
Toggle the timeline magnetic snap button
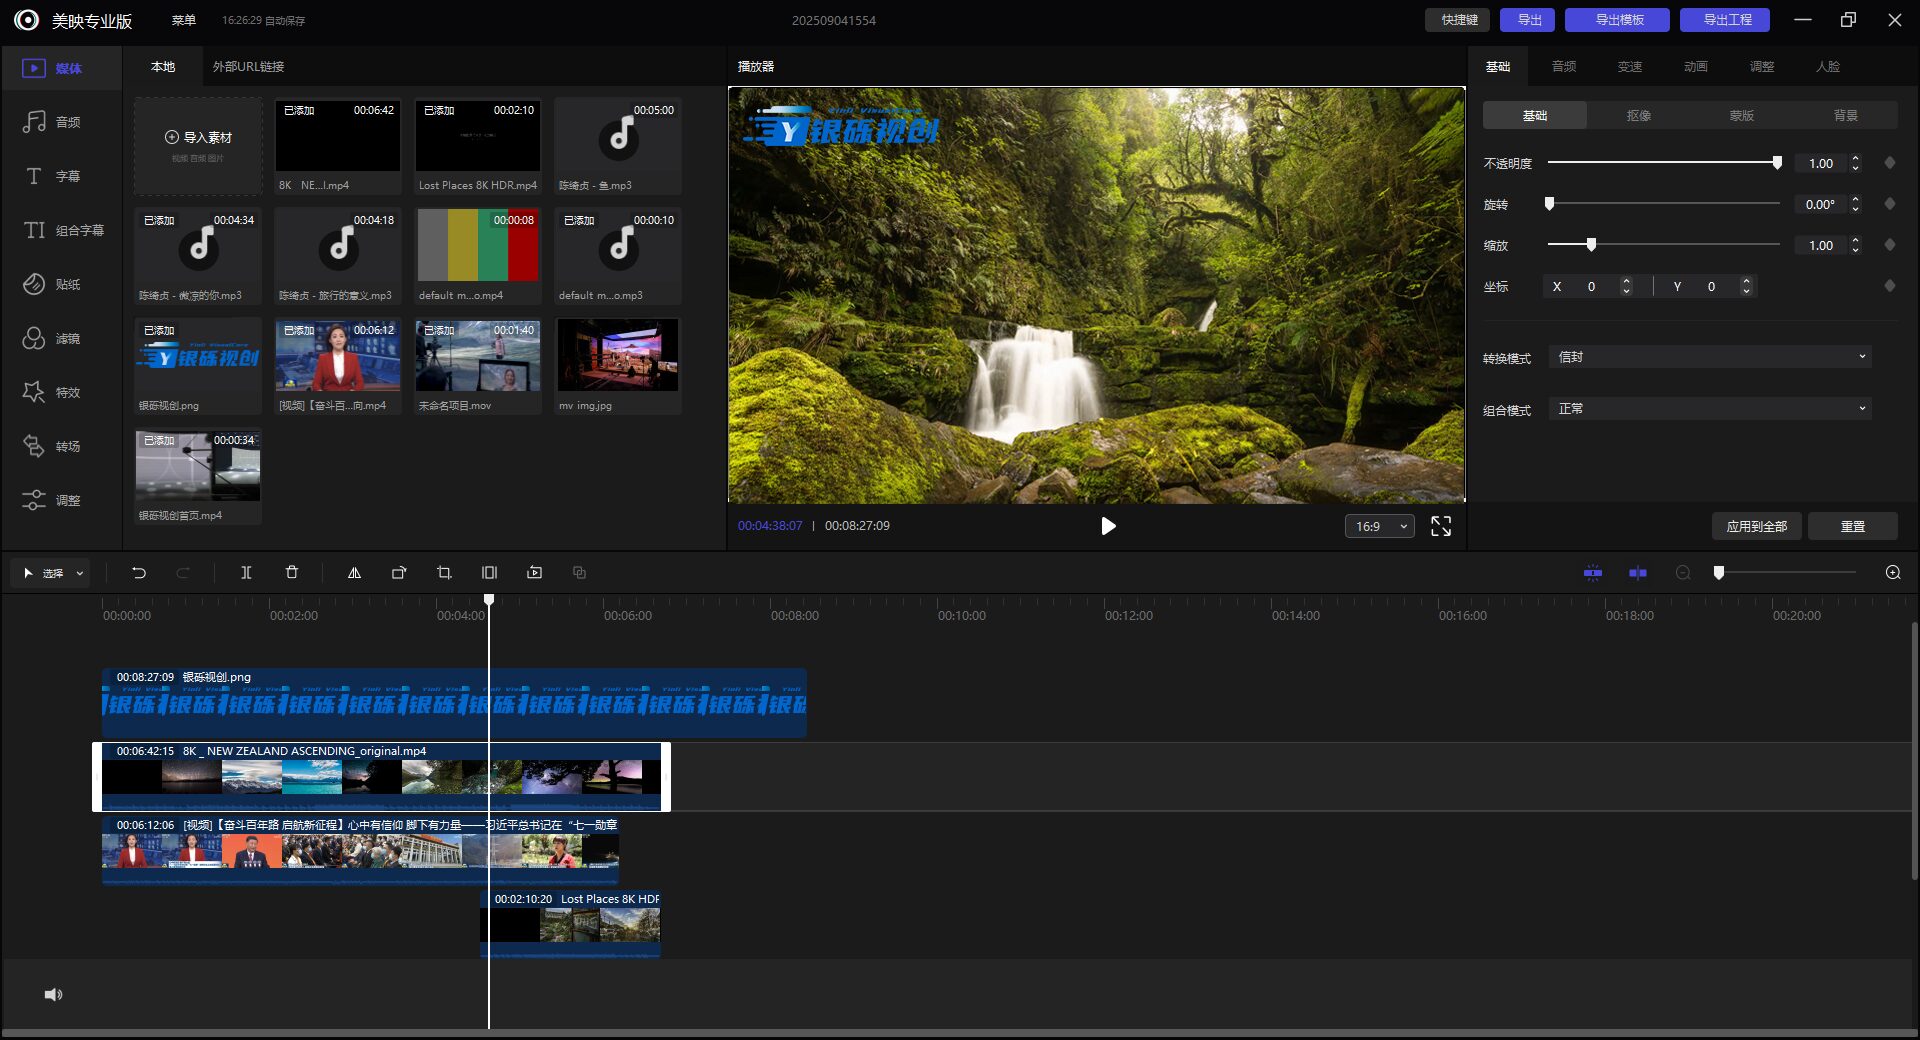coord(1593,573)
